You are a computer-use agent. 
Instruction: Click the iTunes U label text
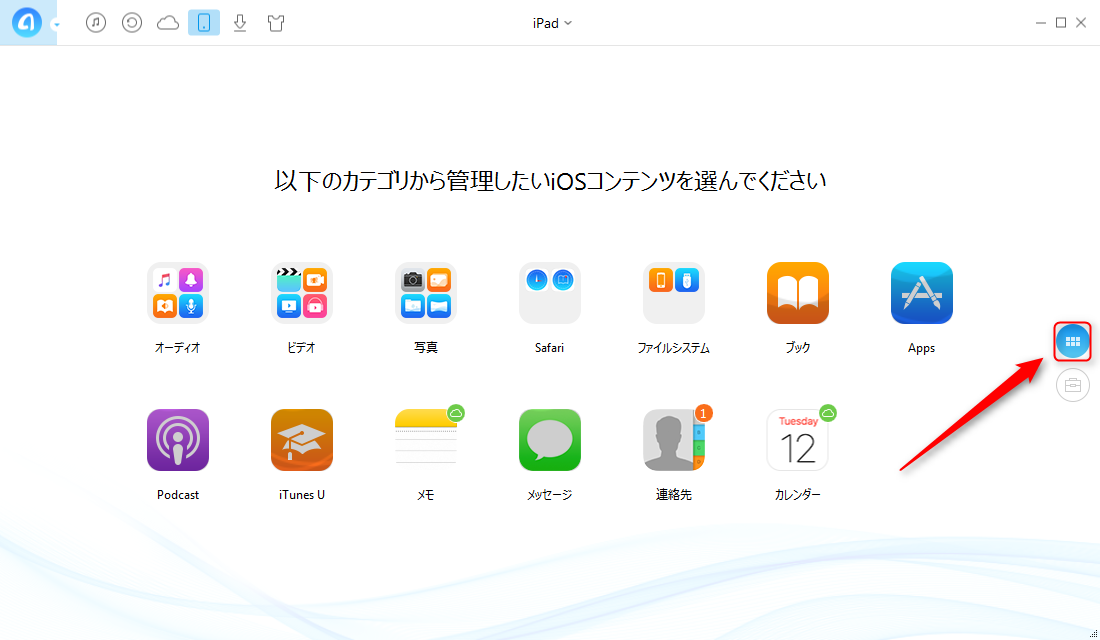click(302, 495)
